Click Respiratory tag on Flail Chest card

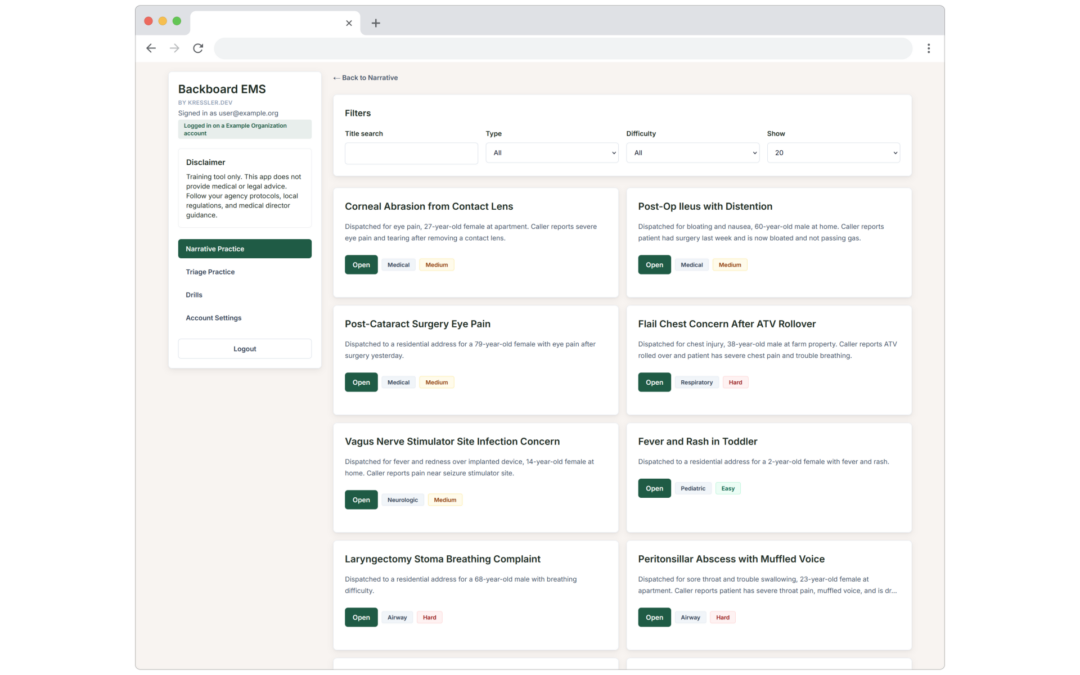pos(696,382)
